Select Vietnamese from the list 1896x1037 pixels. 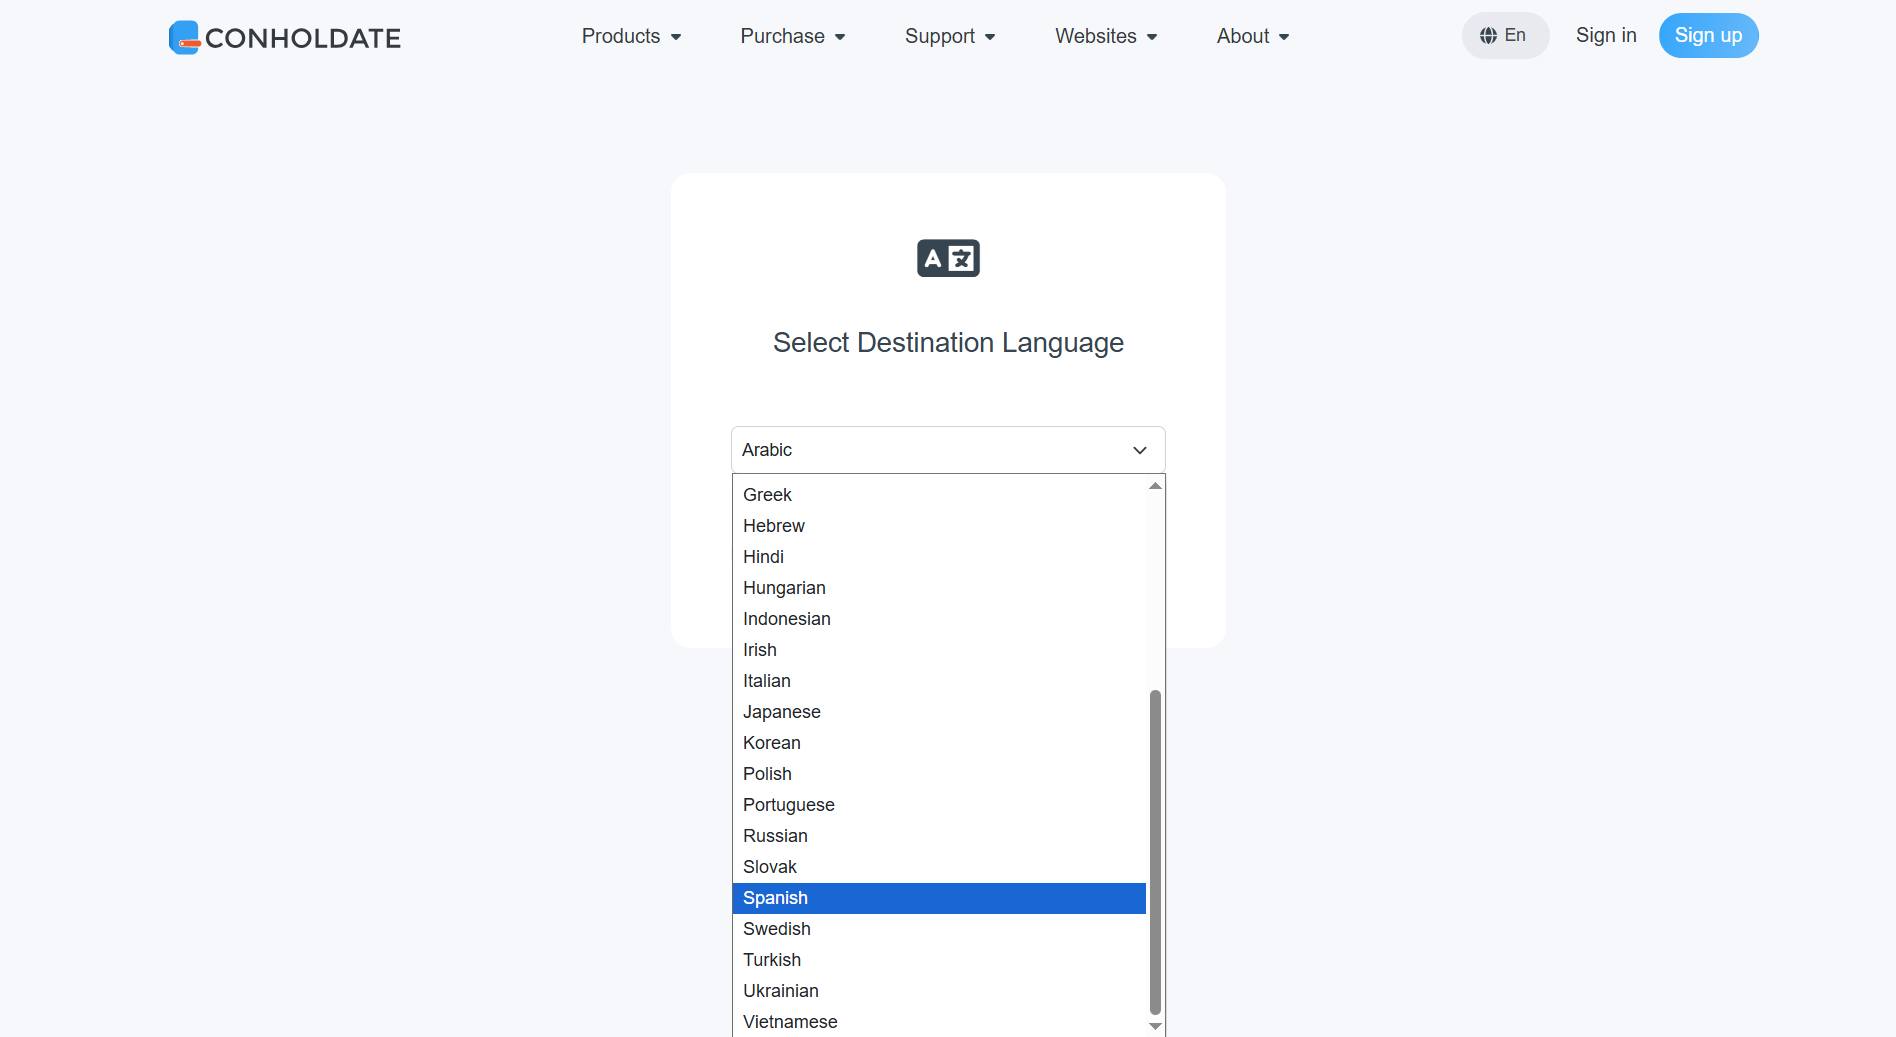pos(939,1022)
